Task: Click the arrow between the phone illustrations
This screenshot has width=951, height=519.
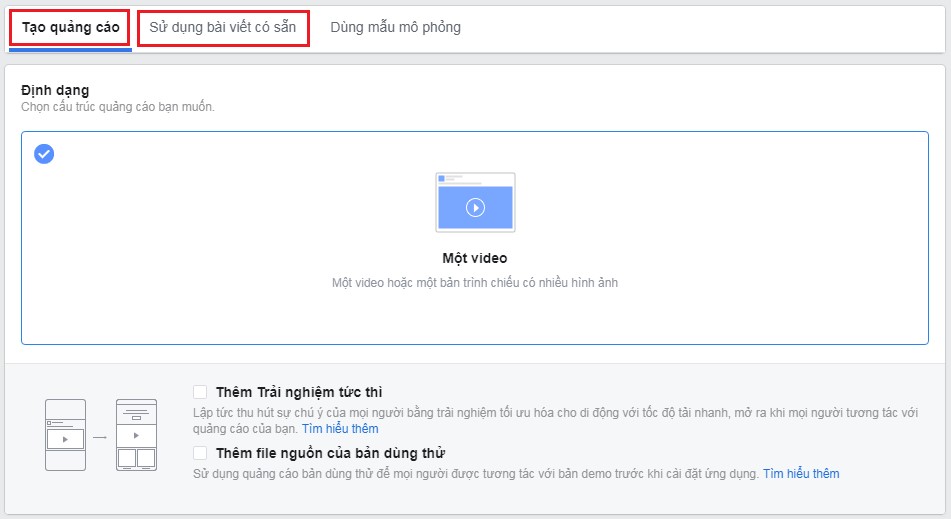Action: click(x=100, y=436)
